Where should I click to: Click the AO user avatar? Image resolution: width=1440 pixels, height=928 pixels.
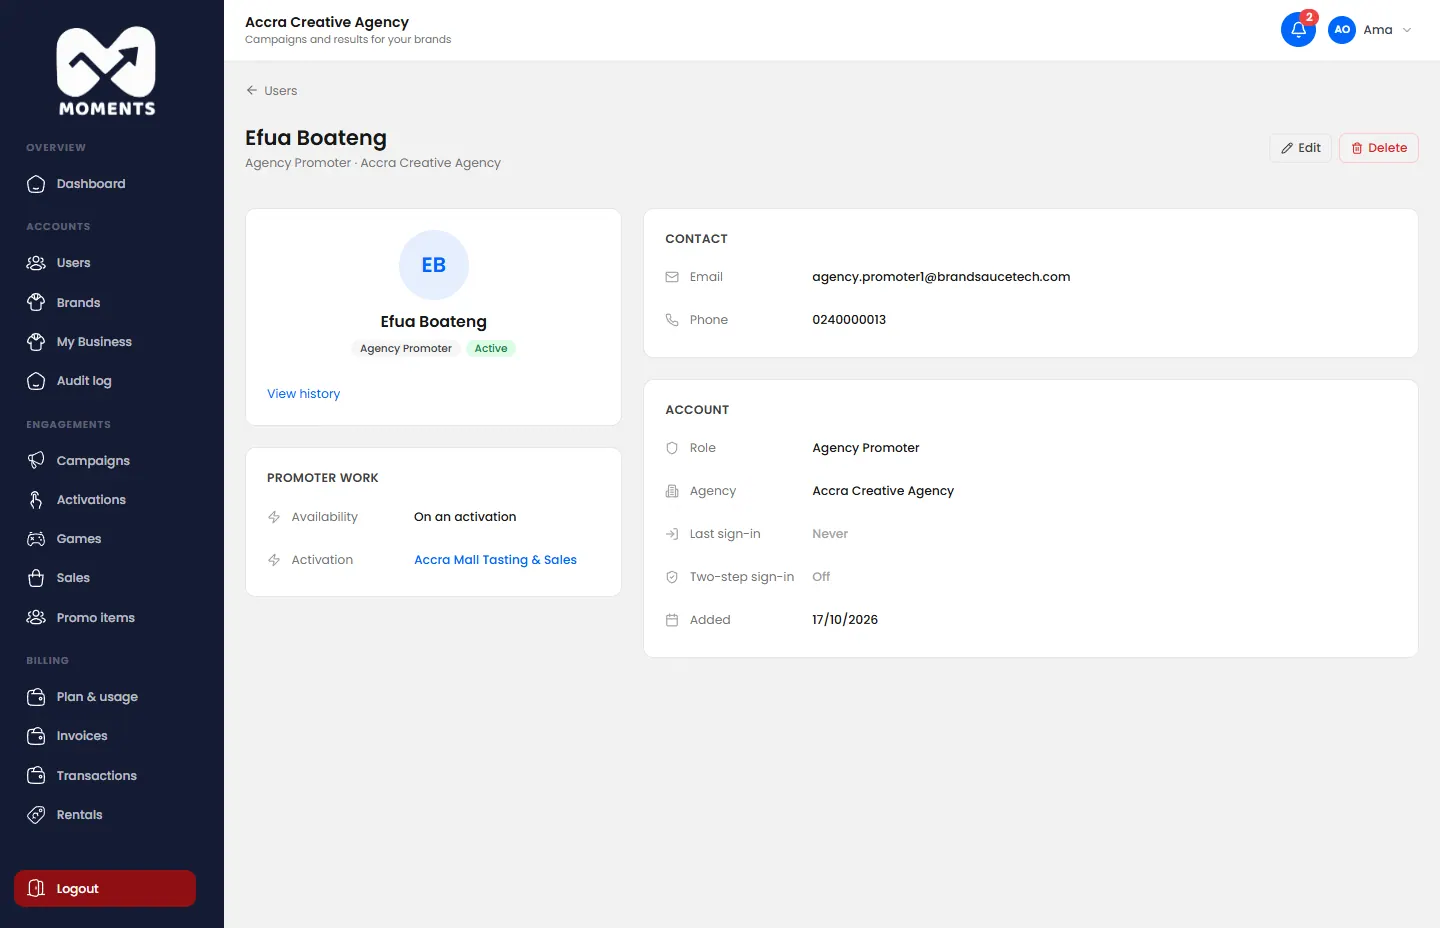(x=1342, y=30)
